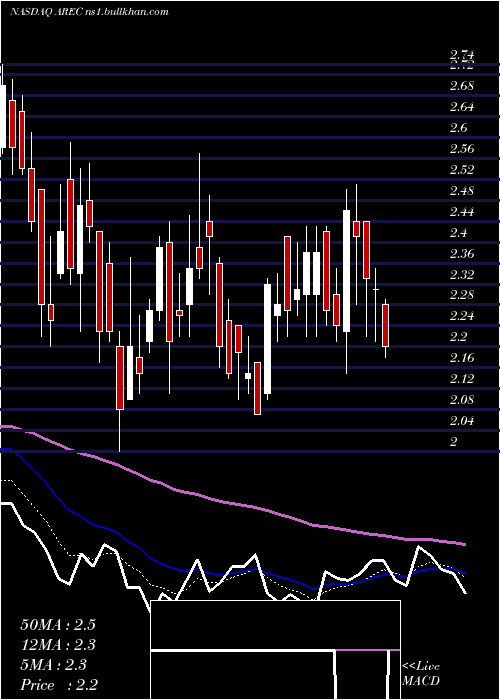Click the pink 50MA line end point

pyautogui.click(x=466, y=544)
